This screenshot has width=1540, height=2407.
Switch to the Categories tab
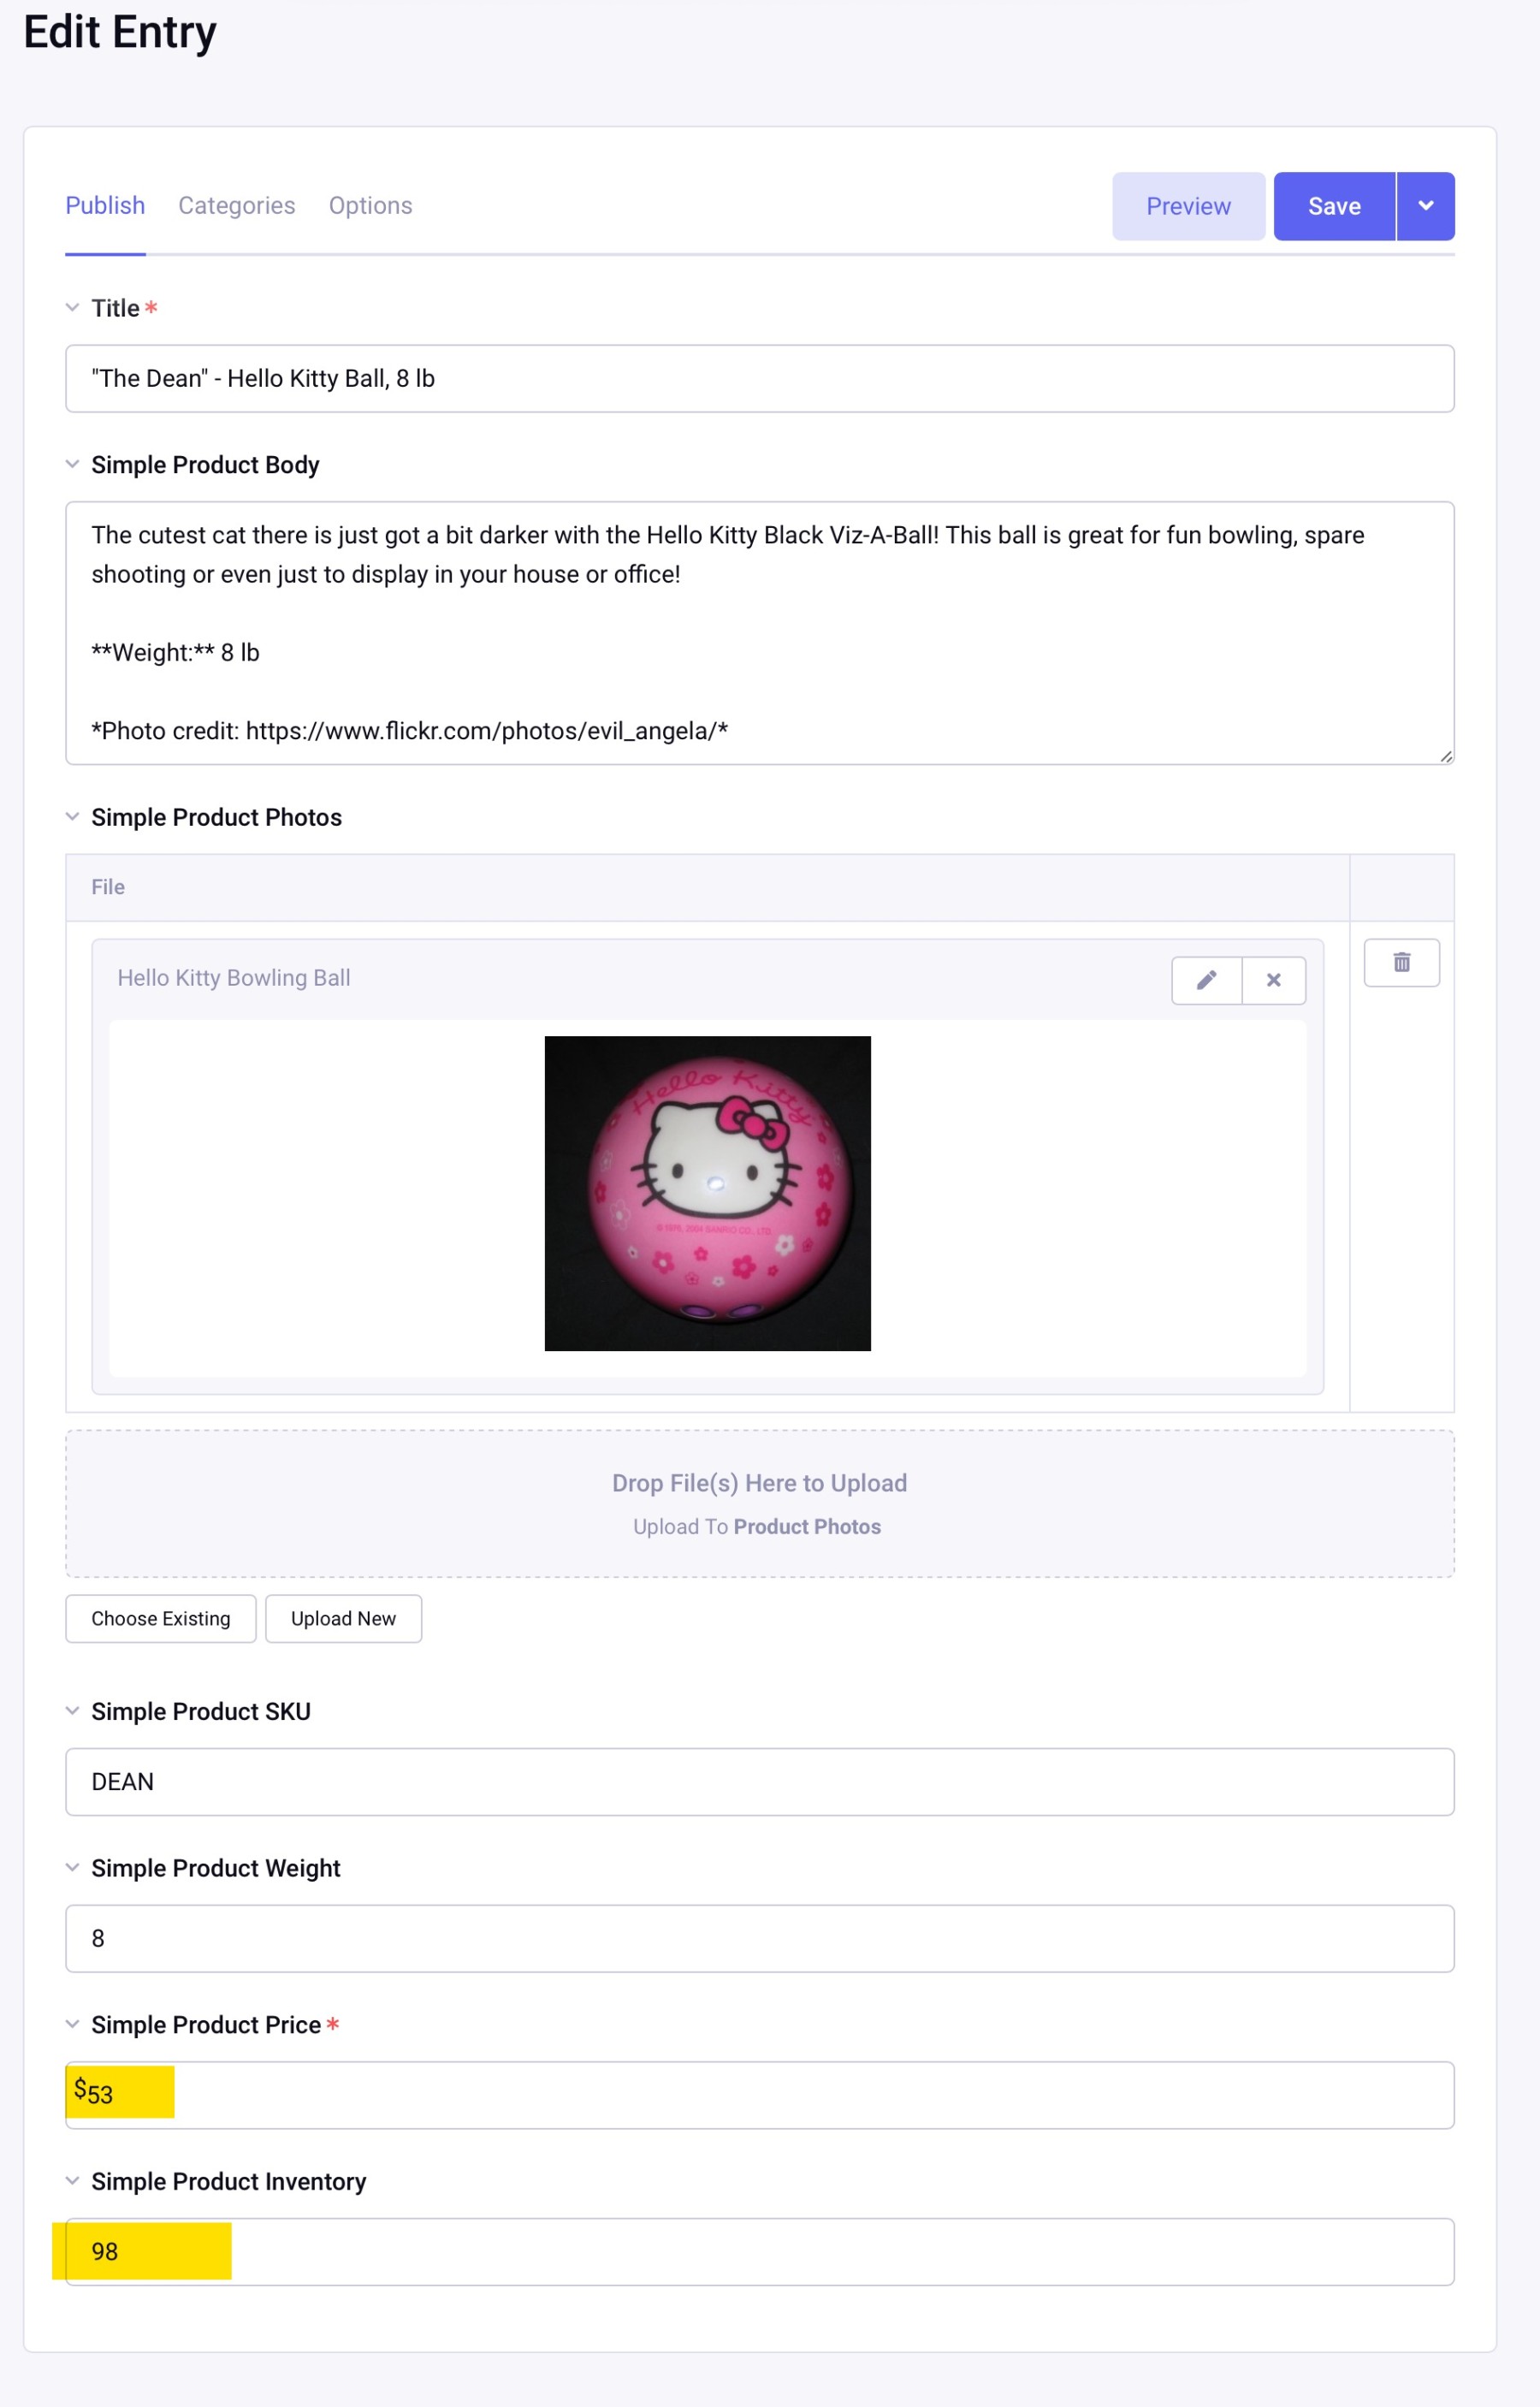click(236, 206)
